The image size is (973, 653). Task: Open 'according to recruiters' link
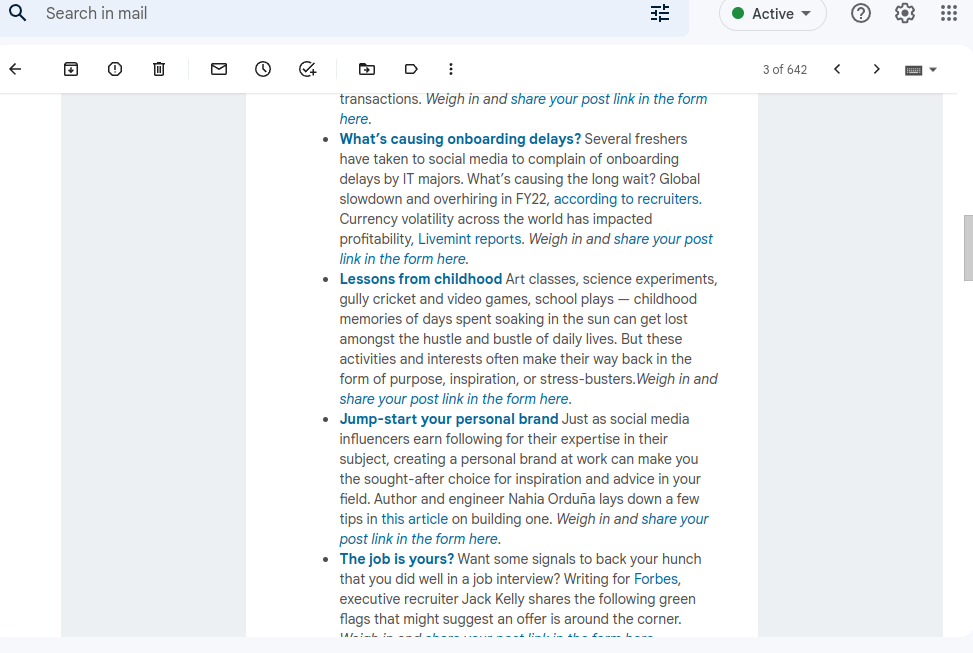click(x=627, y=199)
